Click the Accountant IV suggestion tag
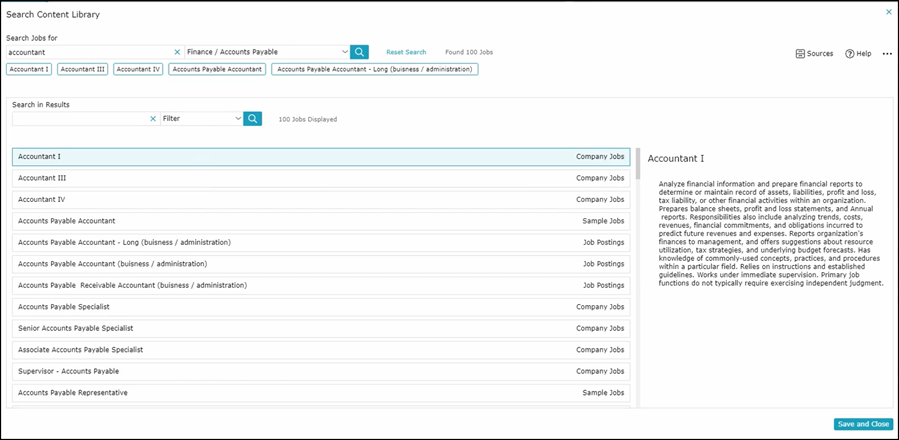The width and height of the screenshot is (899, 440). point(138,70)
